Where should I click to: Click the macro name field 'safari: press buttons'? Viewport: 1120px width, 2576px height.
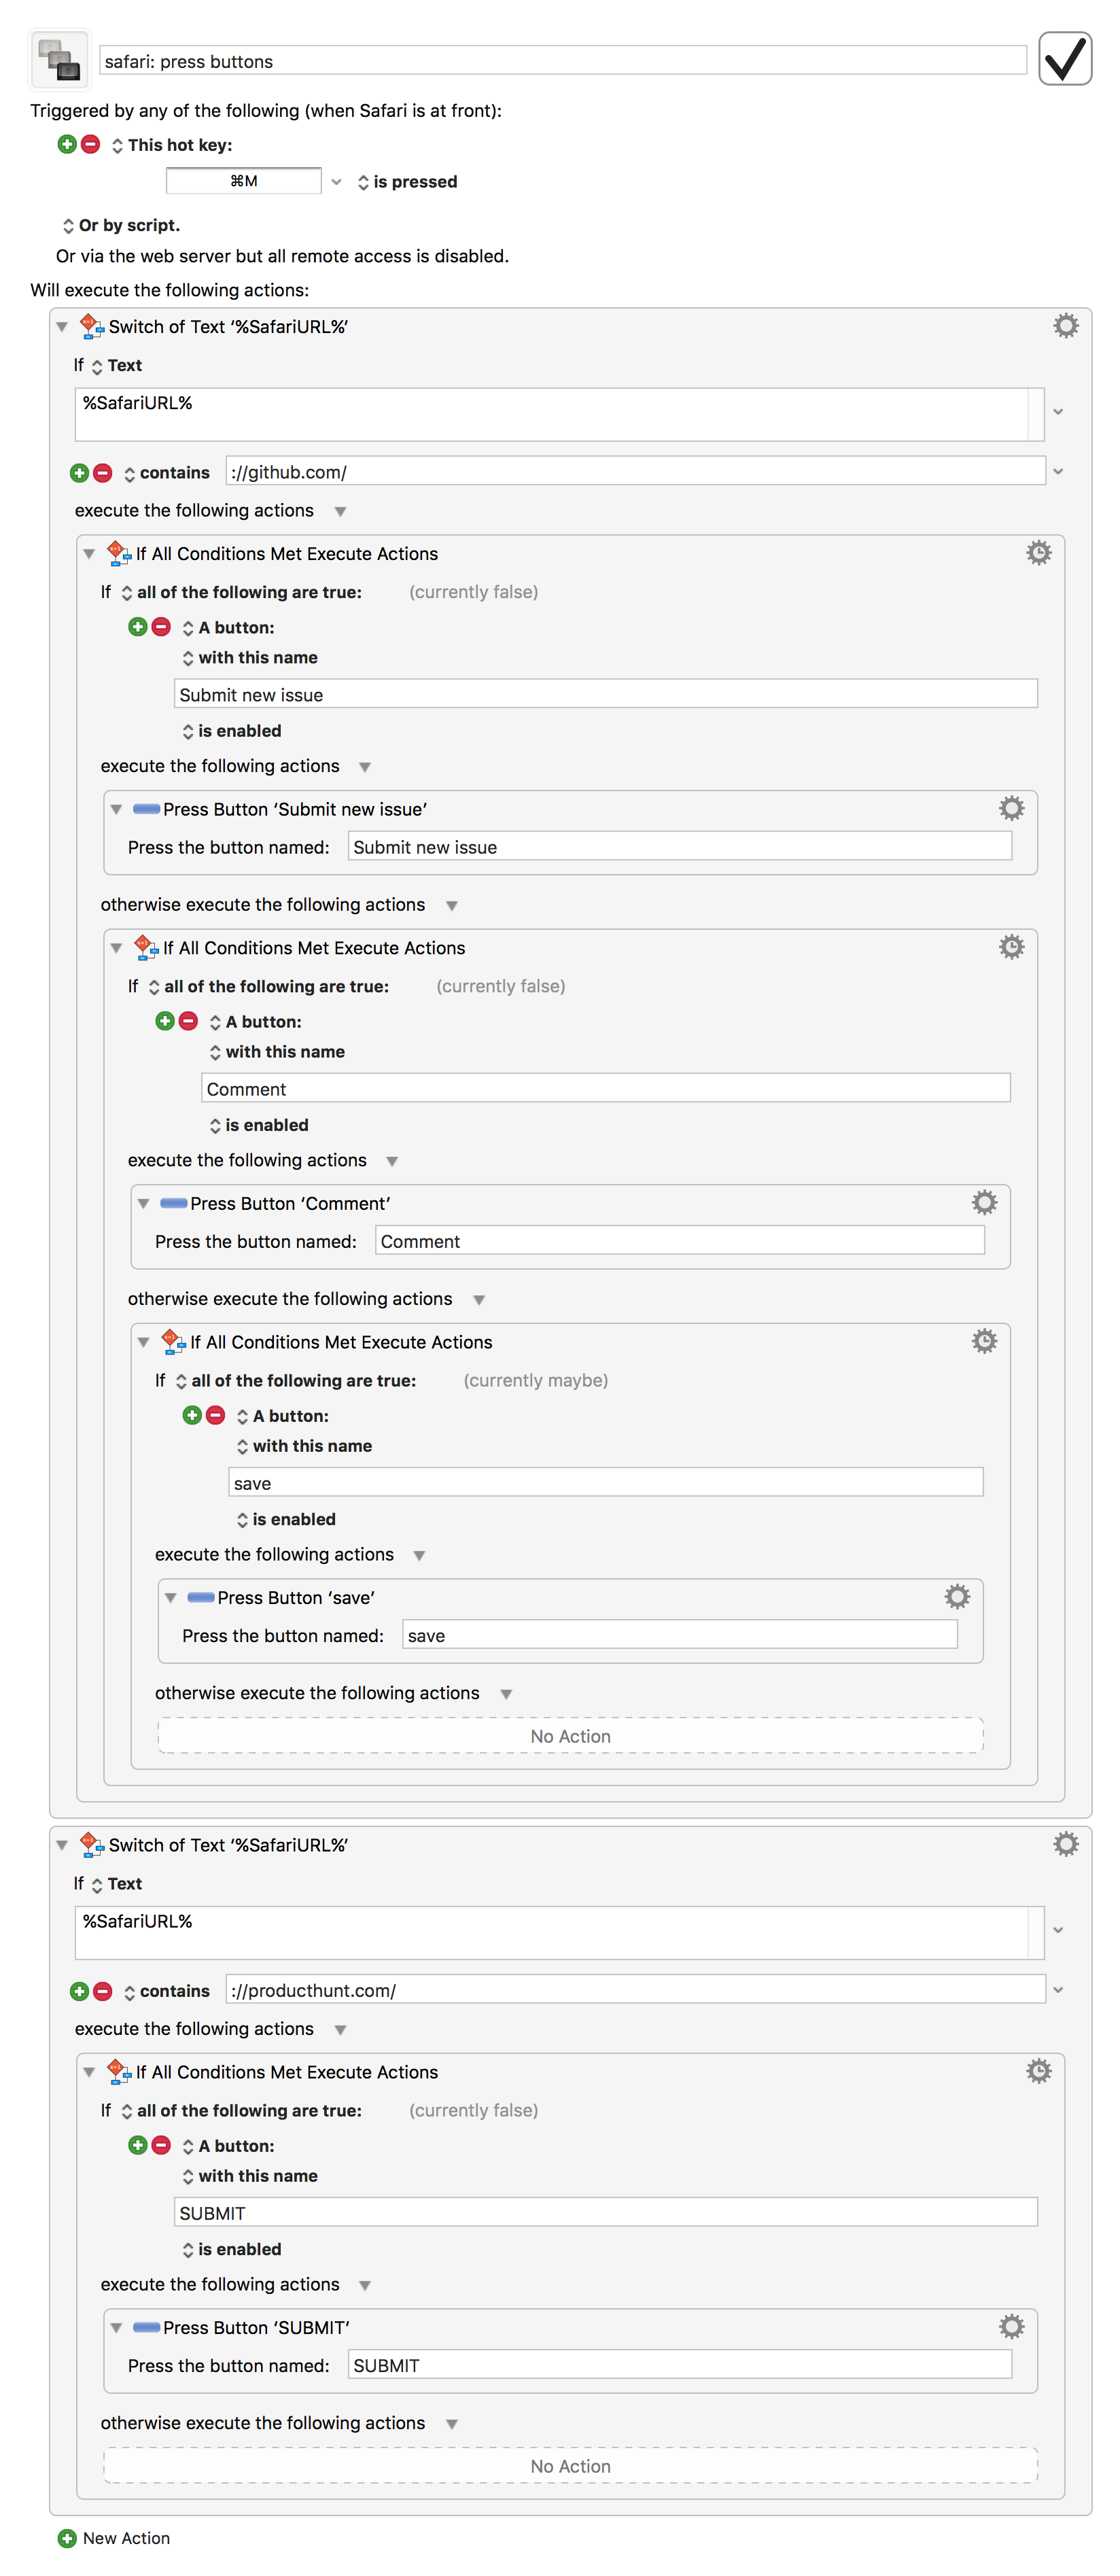pyautogui.click(x=563, y=61)
